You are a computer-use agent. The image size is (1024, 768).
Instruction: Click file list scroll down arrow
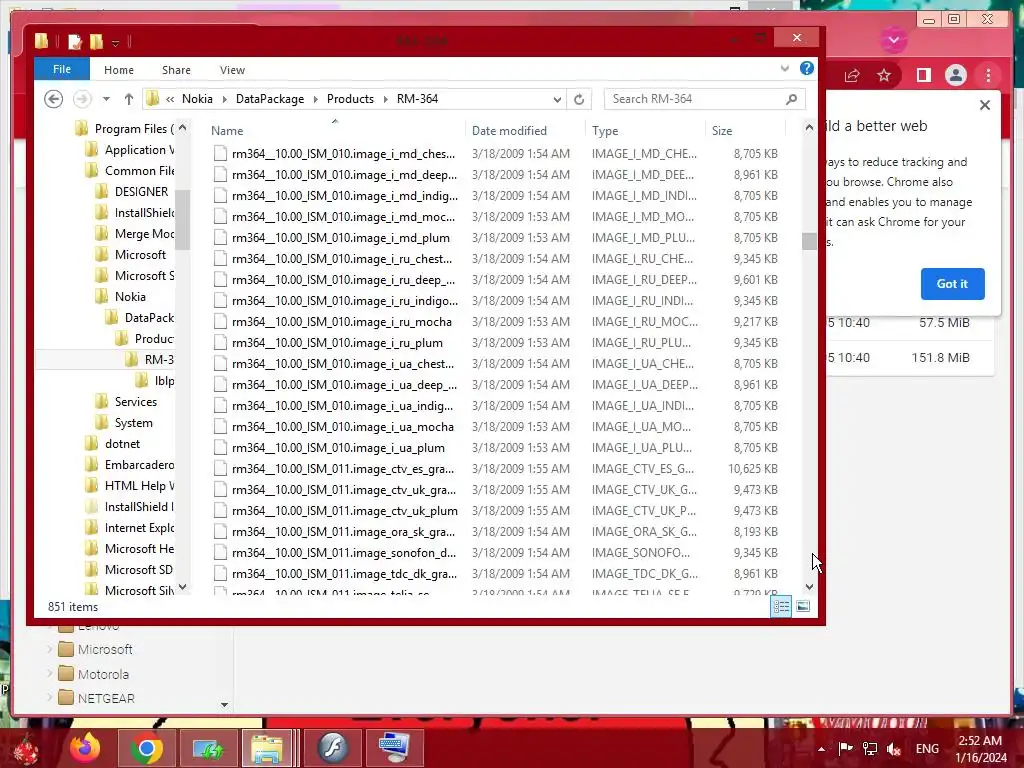(x=809, y=586)
